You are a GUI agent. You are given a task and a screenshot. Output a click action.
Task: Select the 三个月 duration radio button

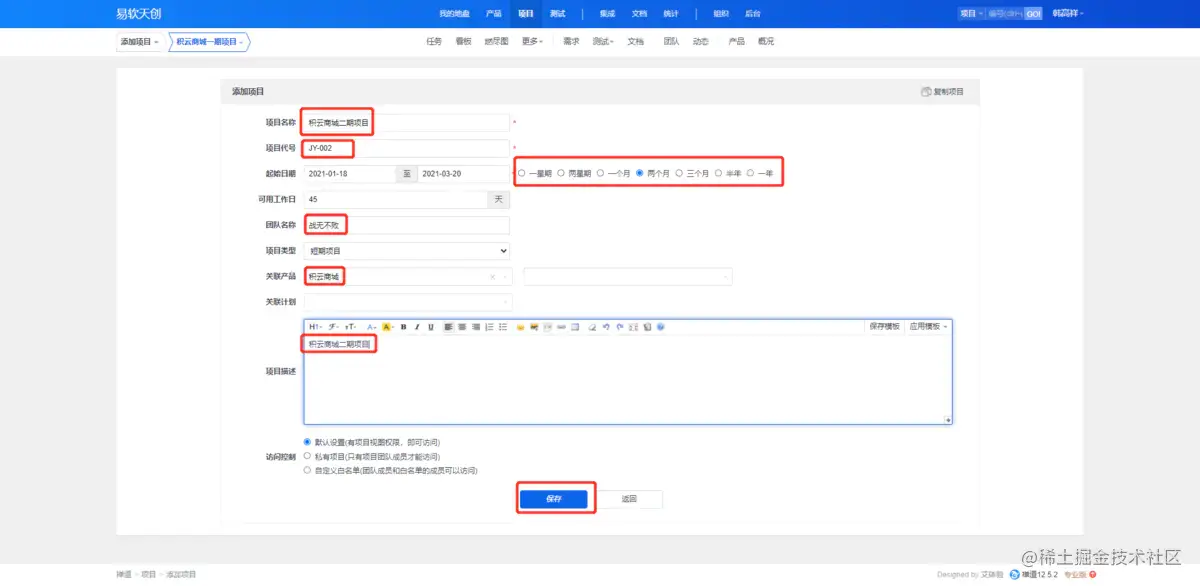coord(679,173)
